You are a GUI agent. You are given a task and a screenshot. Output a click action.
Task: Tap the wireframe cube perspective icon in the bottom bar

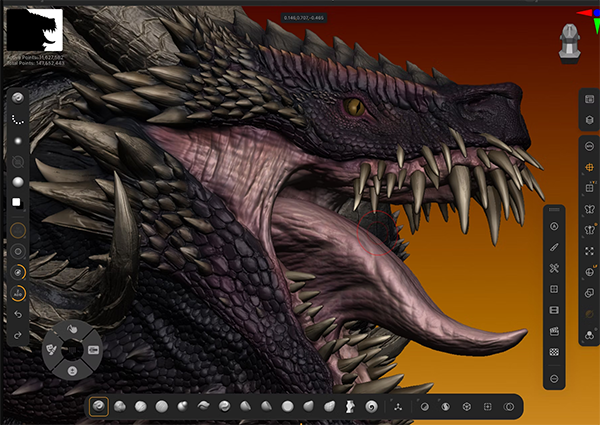coord(466,407)
